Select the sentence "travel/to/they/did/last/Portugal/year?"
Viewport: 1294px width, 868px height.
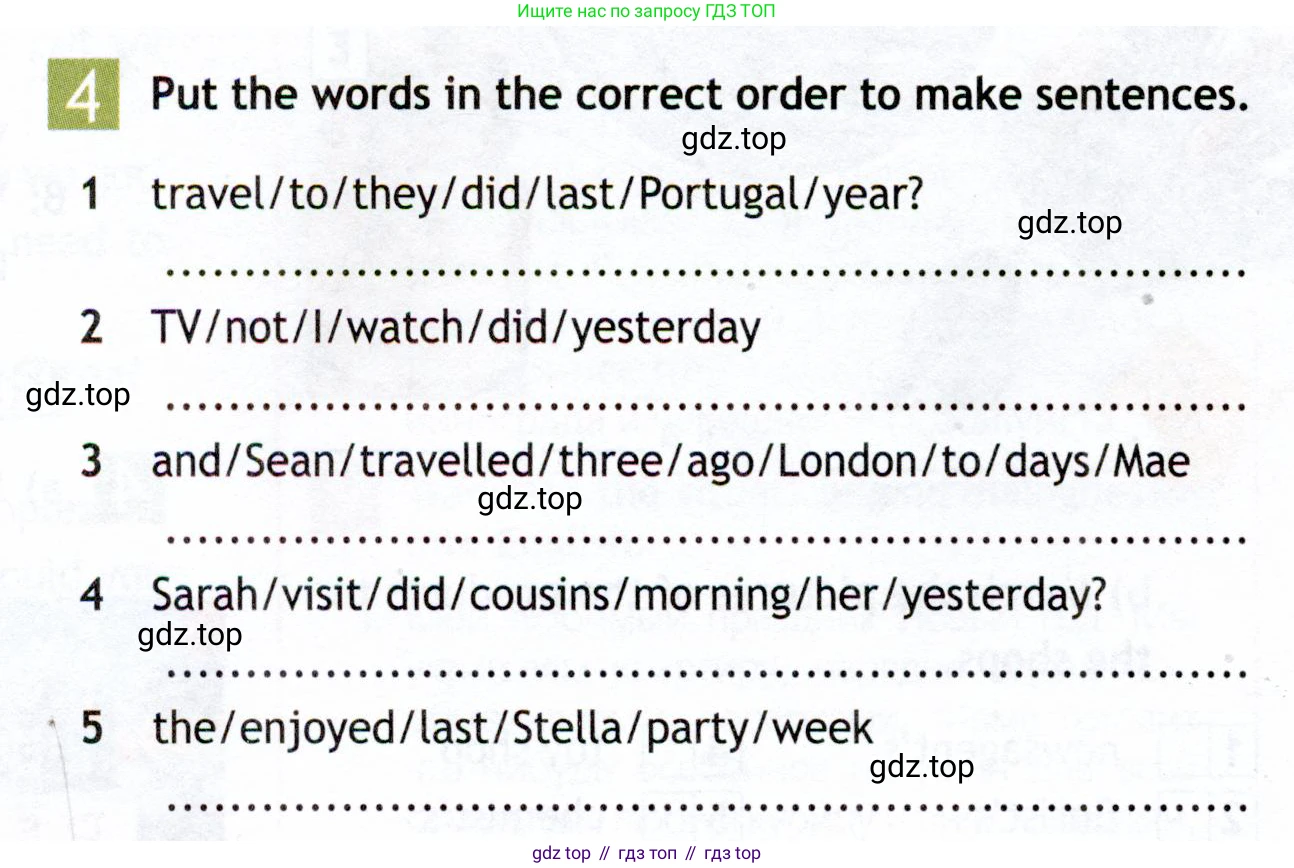(536, 195)
